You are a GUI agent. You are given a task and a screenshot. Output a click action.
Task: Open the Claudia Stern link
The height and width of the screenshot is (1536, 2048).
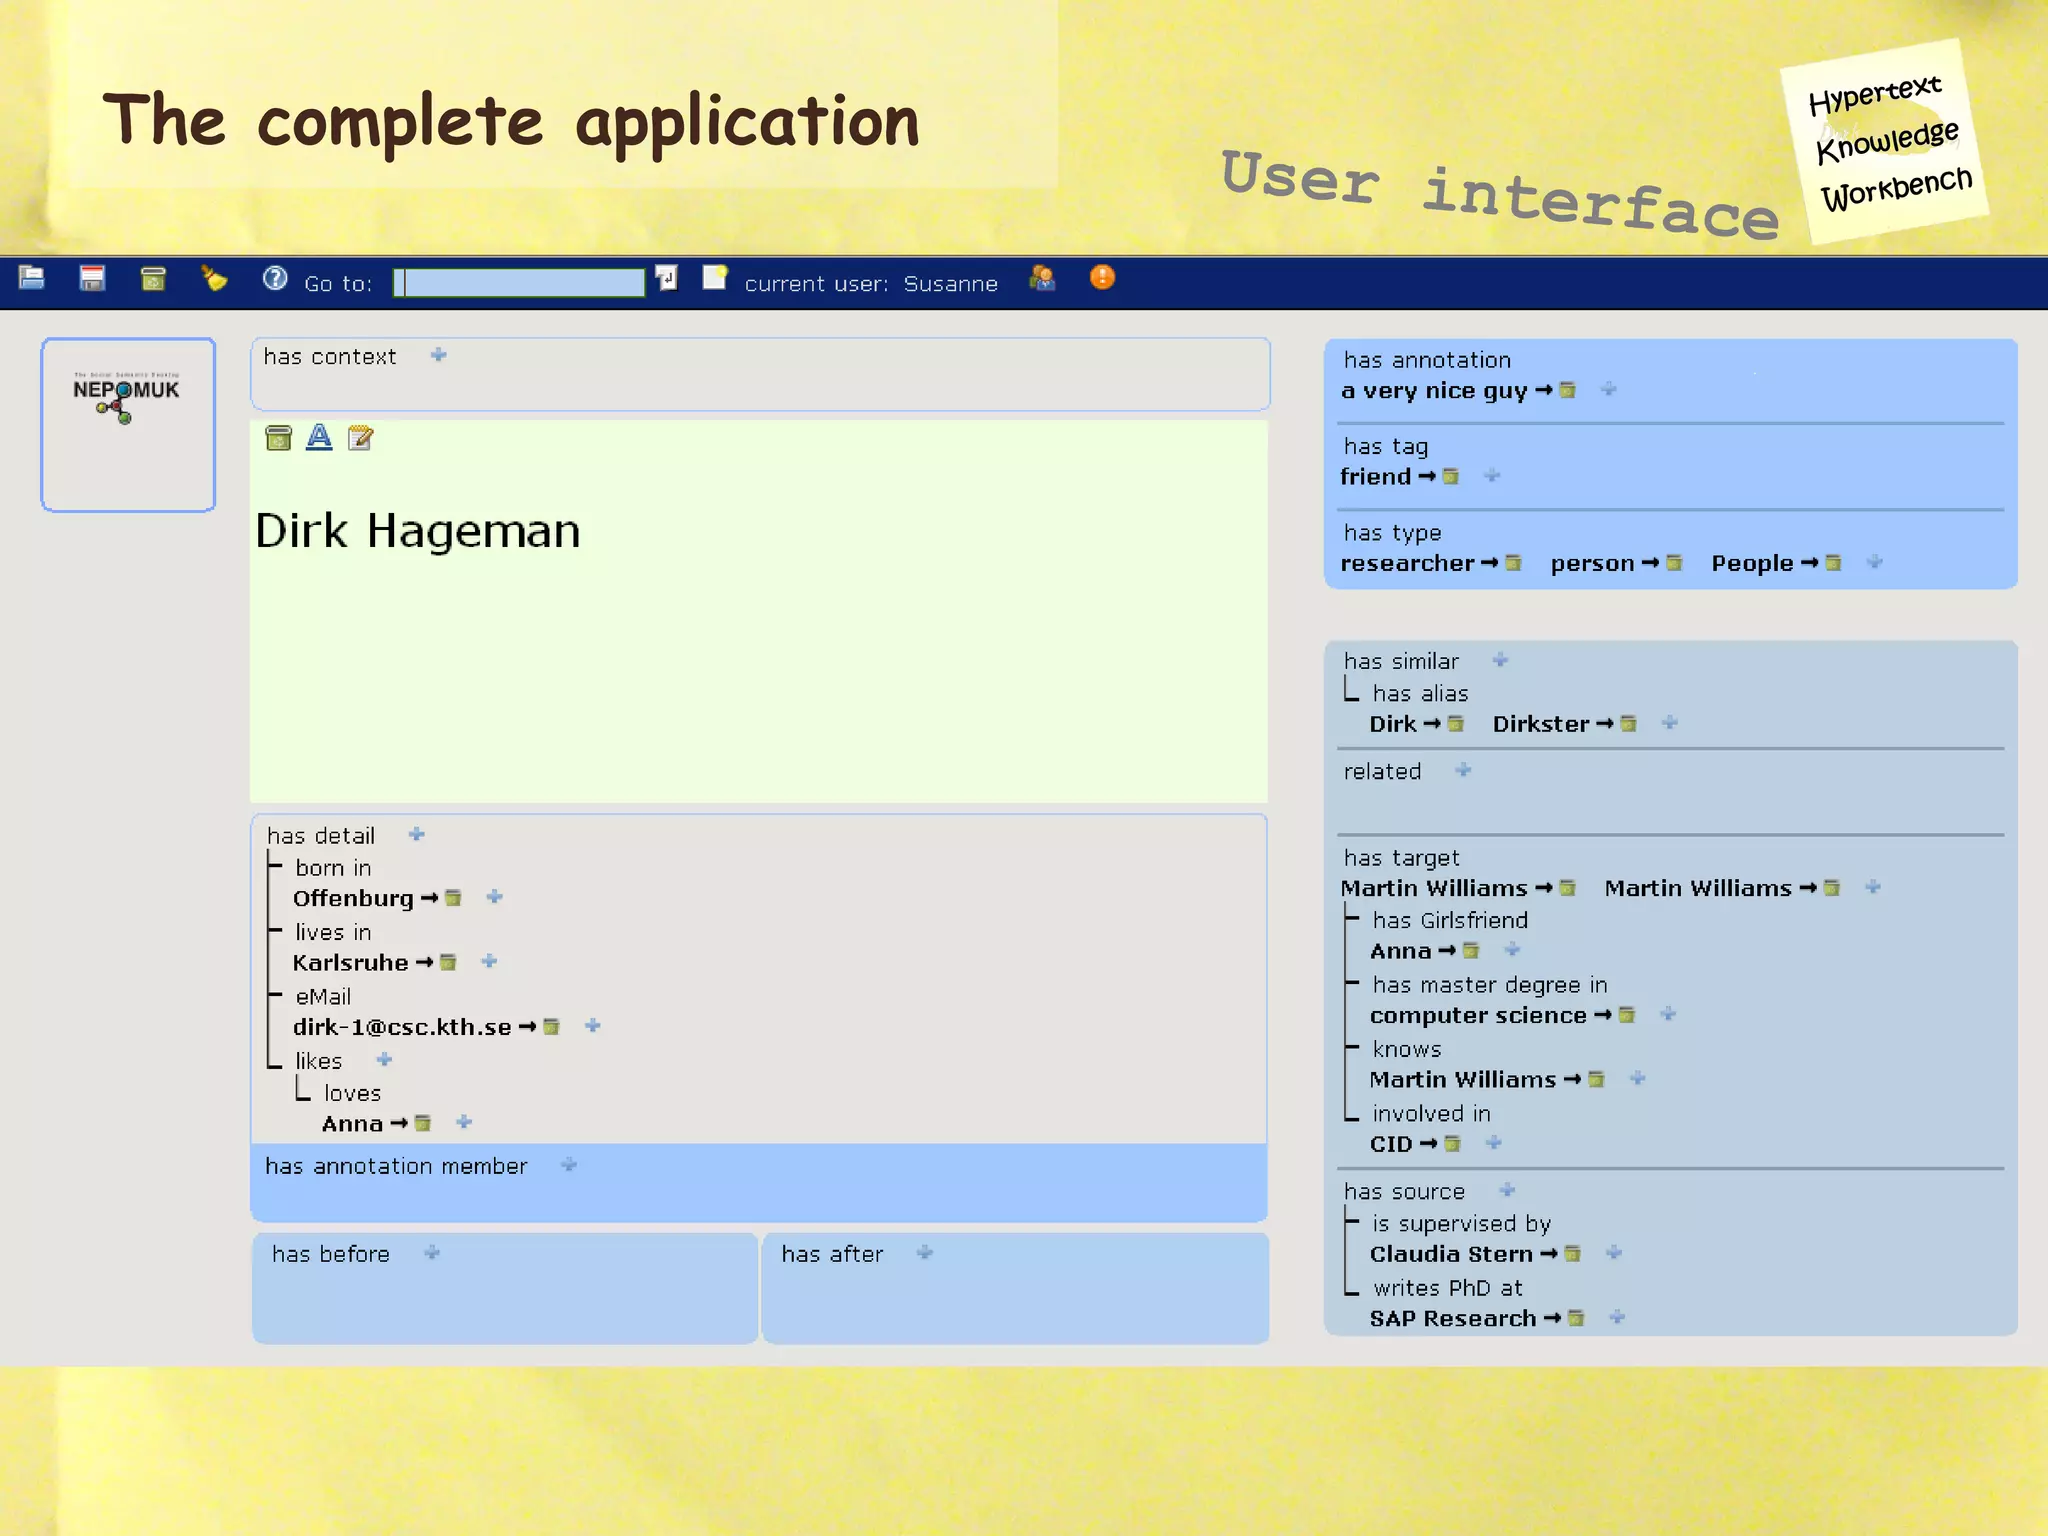1450,1254
